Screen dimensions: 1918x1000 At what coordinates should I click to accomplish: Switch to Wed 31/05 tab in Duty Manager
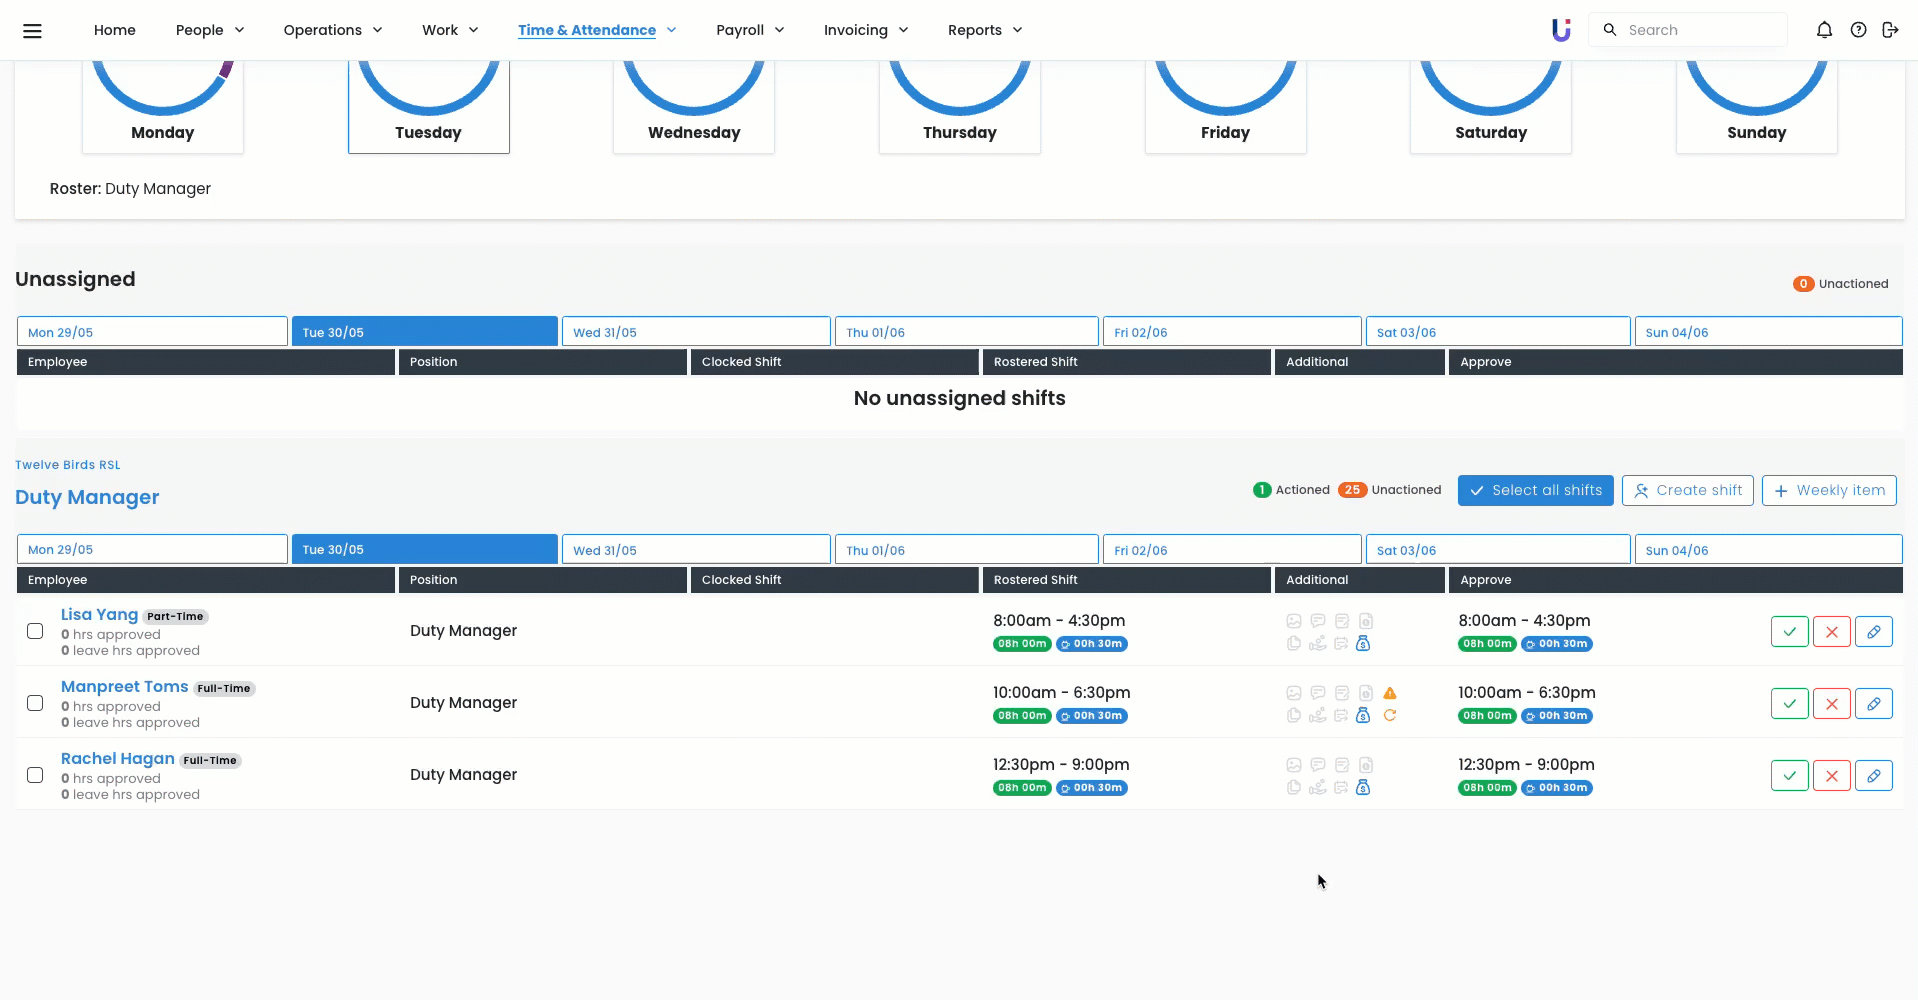696,550
